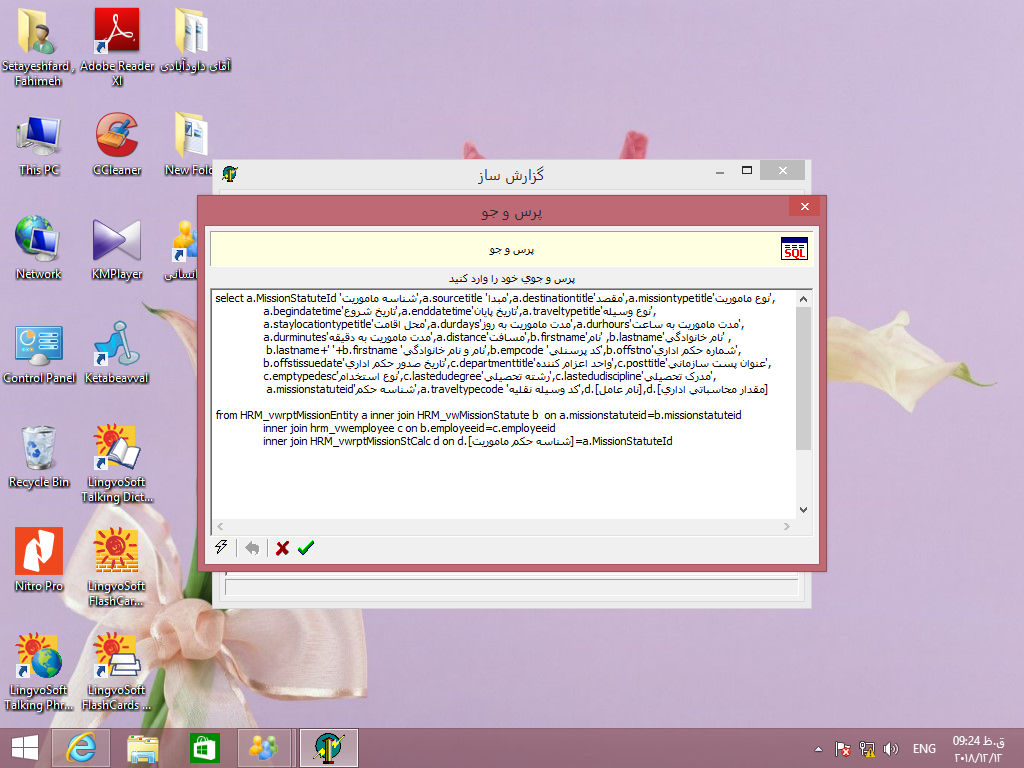The height and width of the screenshot is (768, 1024).
Task: Click the SQL icon in query header
Action: tap(794, 249)
